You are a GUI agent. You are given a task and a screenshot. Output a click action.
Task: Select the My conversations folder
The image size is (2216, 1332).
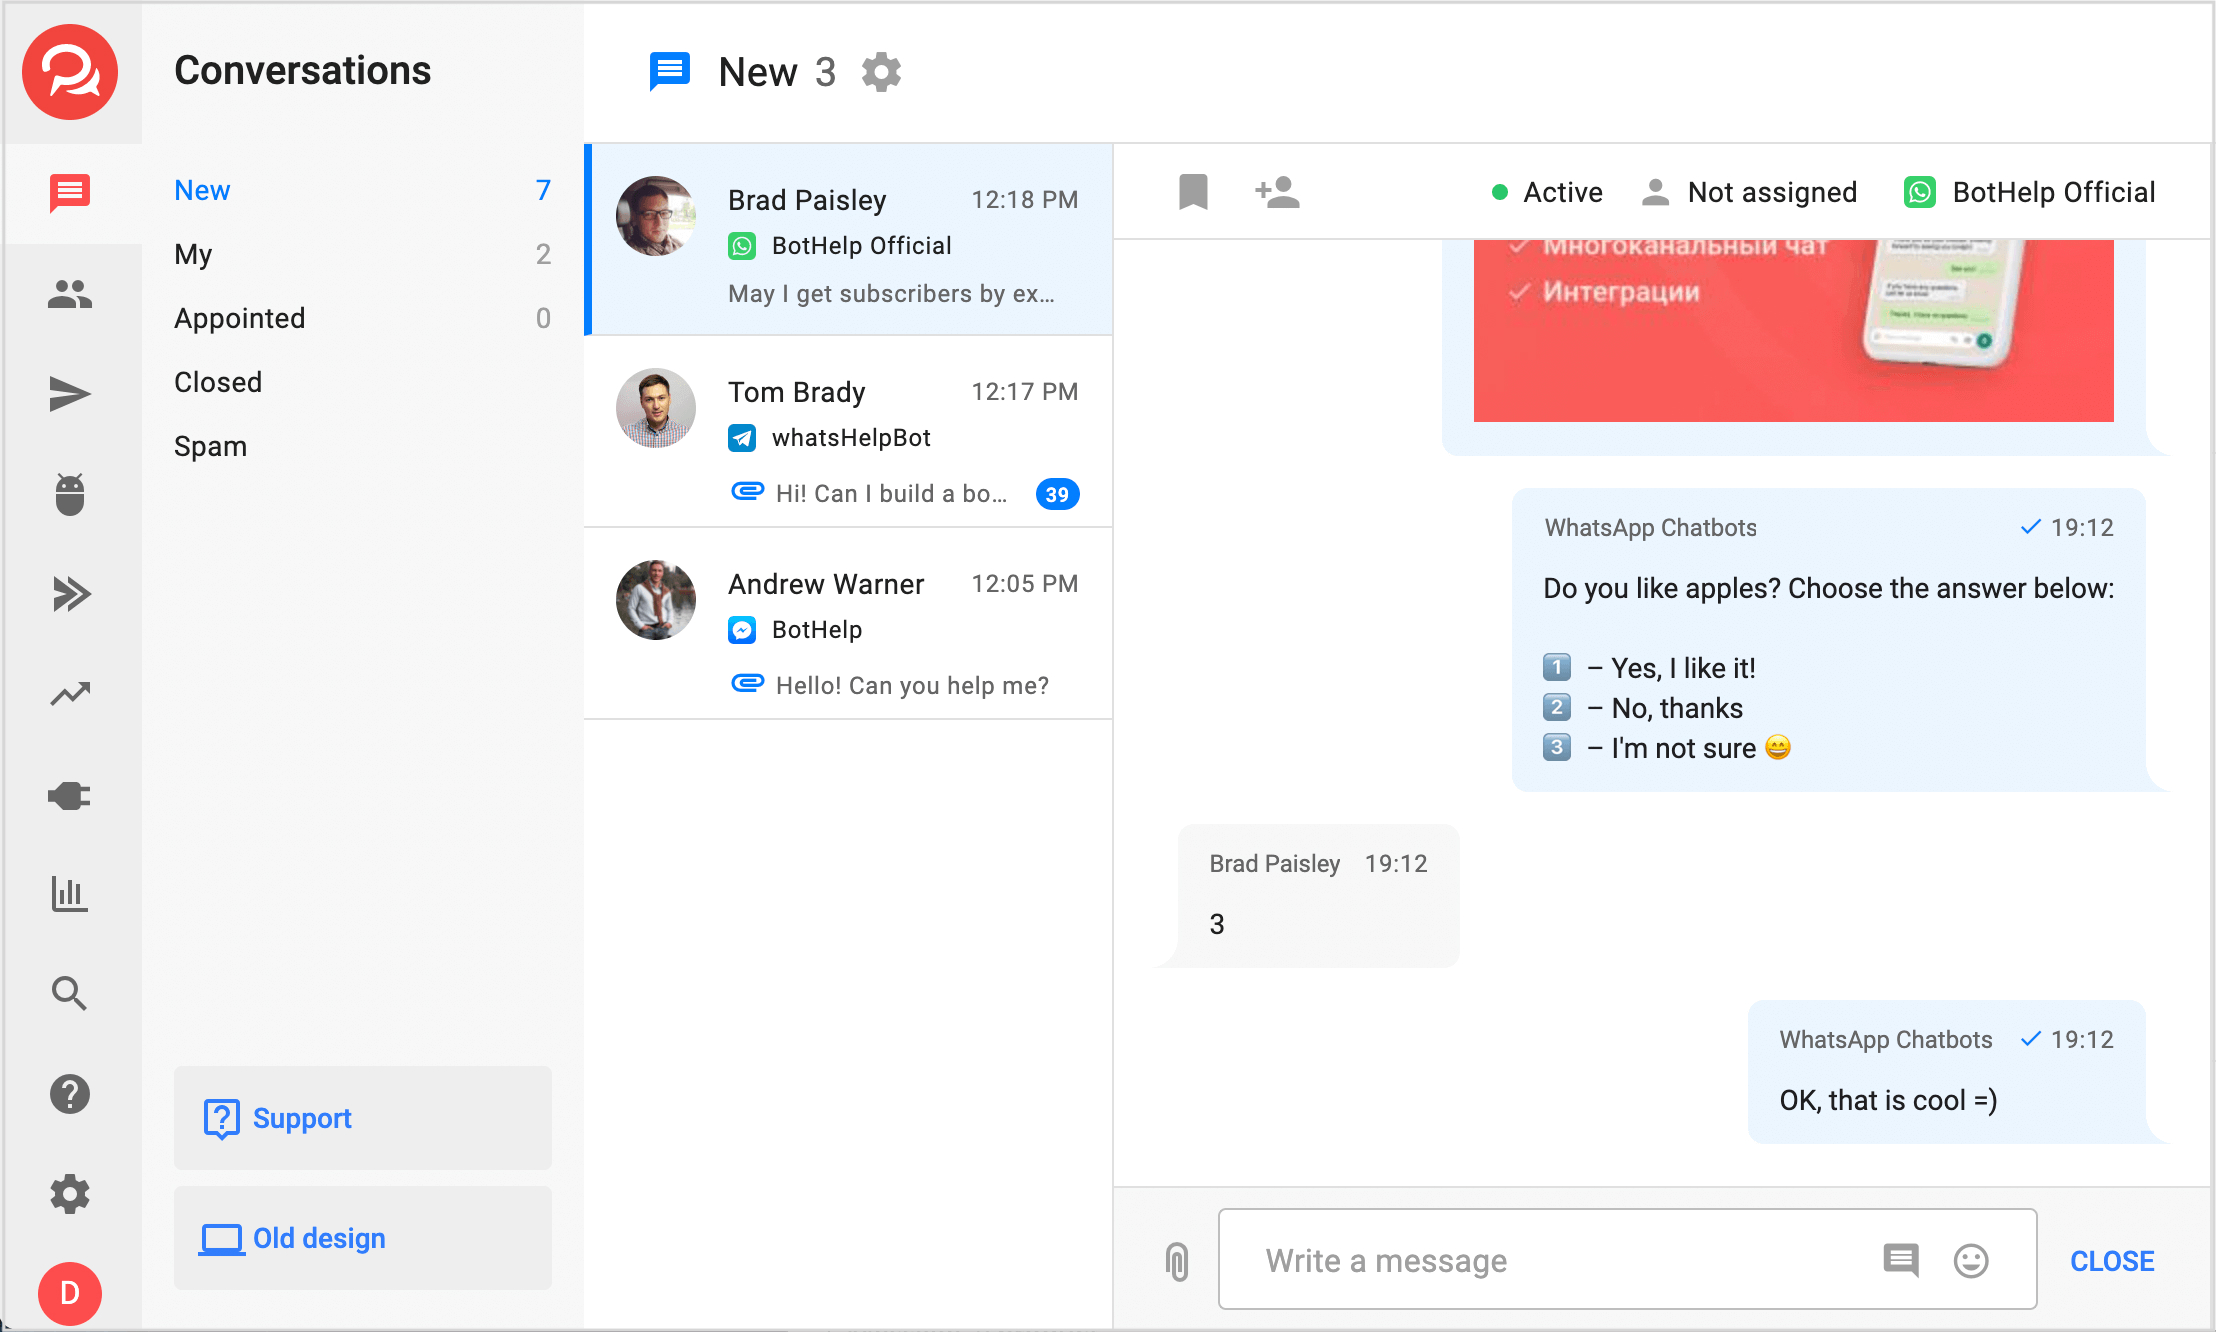[x=193, y=254]
